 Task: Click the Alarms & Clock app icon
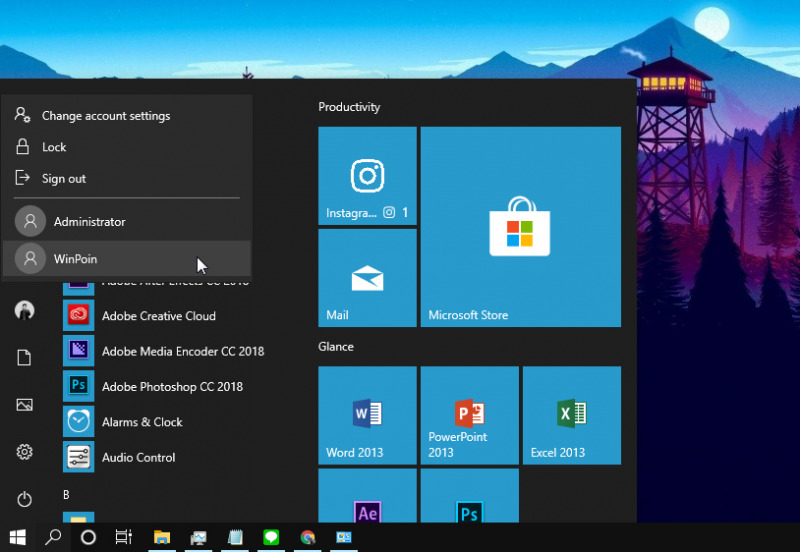click(x=79, y=421)
